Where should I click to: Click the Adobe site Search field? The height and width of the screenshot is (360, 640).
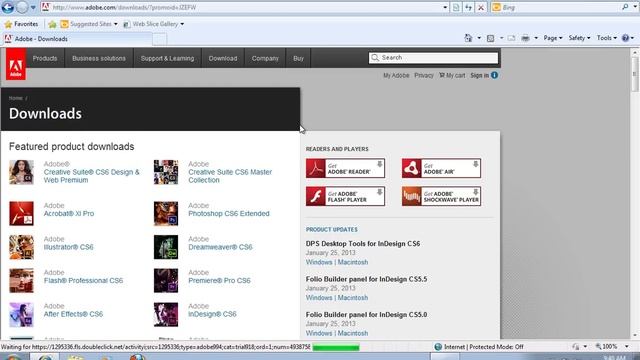[x=433, y=58]
